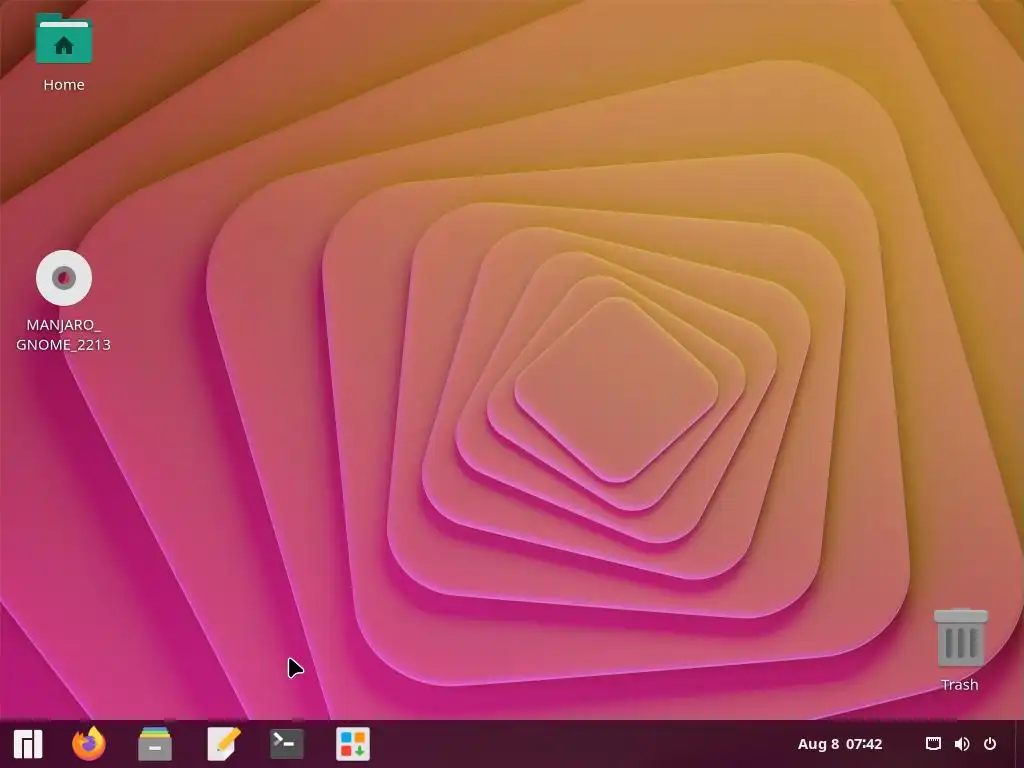This screenshot has width=1024, height=768.
Task: Open the Aug 8 07:42 clock
Action: (x=840, y=744)
